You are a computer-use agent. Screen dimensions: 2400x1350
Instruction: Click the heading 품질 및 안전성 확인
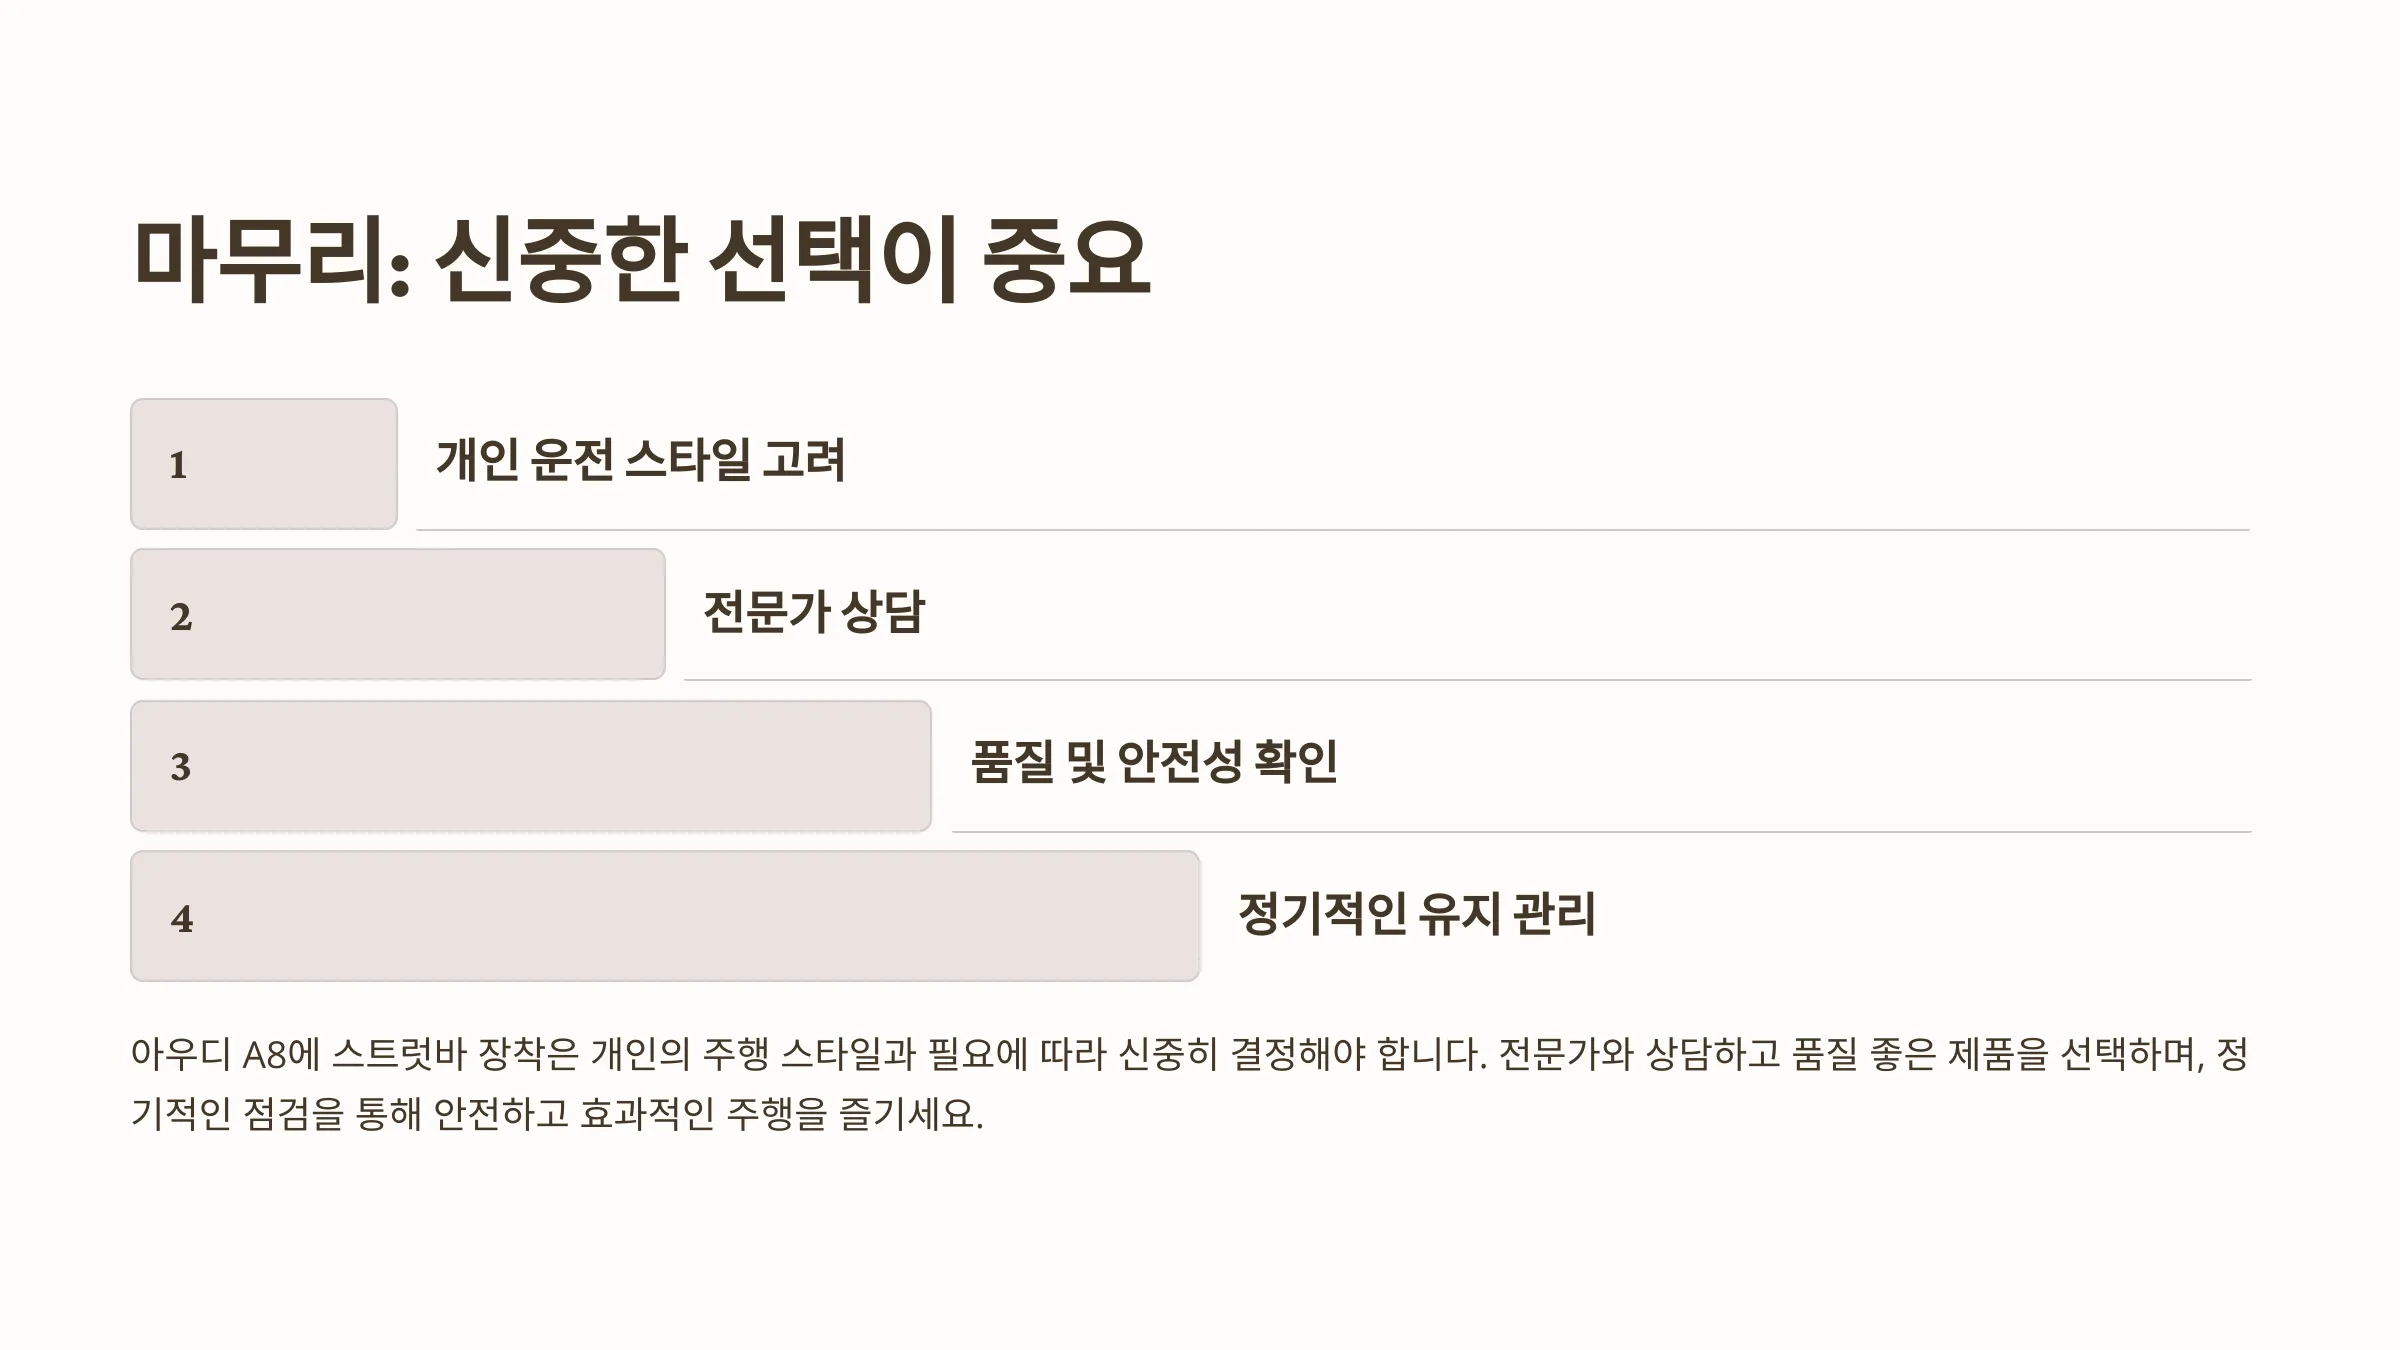pyautogui.click(x=1154, y=762)
